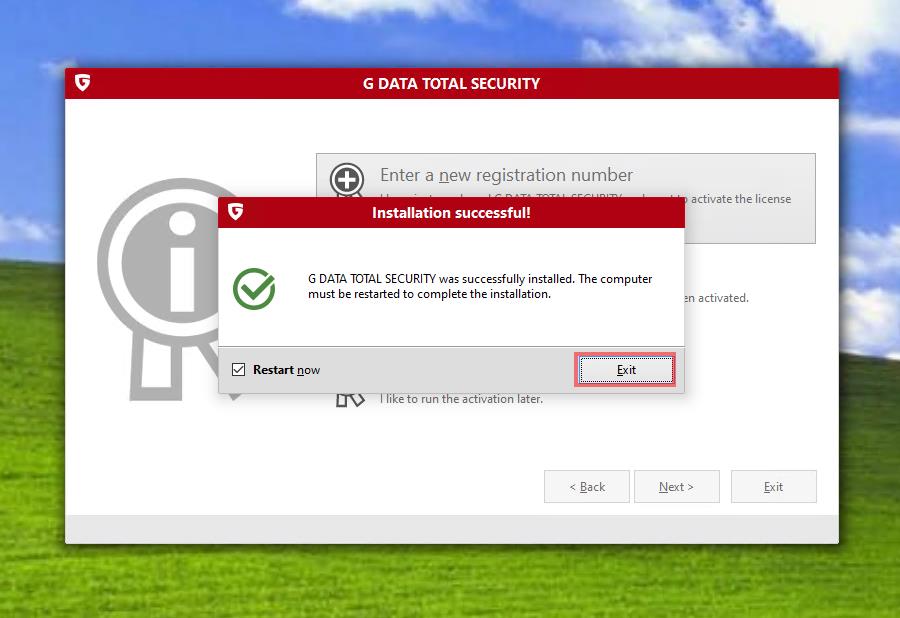Viewport: 900px width, 618px height.
Task: Click the icon beside 'I like to run the activation later'
Action: 350,399
